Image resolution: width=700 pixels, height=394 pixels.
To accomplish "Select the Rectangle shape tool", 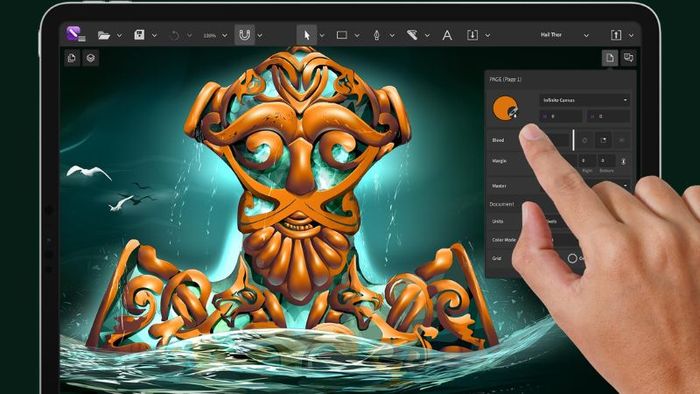I will pyautogui.click(x=342, y=35).
